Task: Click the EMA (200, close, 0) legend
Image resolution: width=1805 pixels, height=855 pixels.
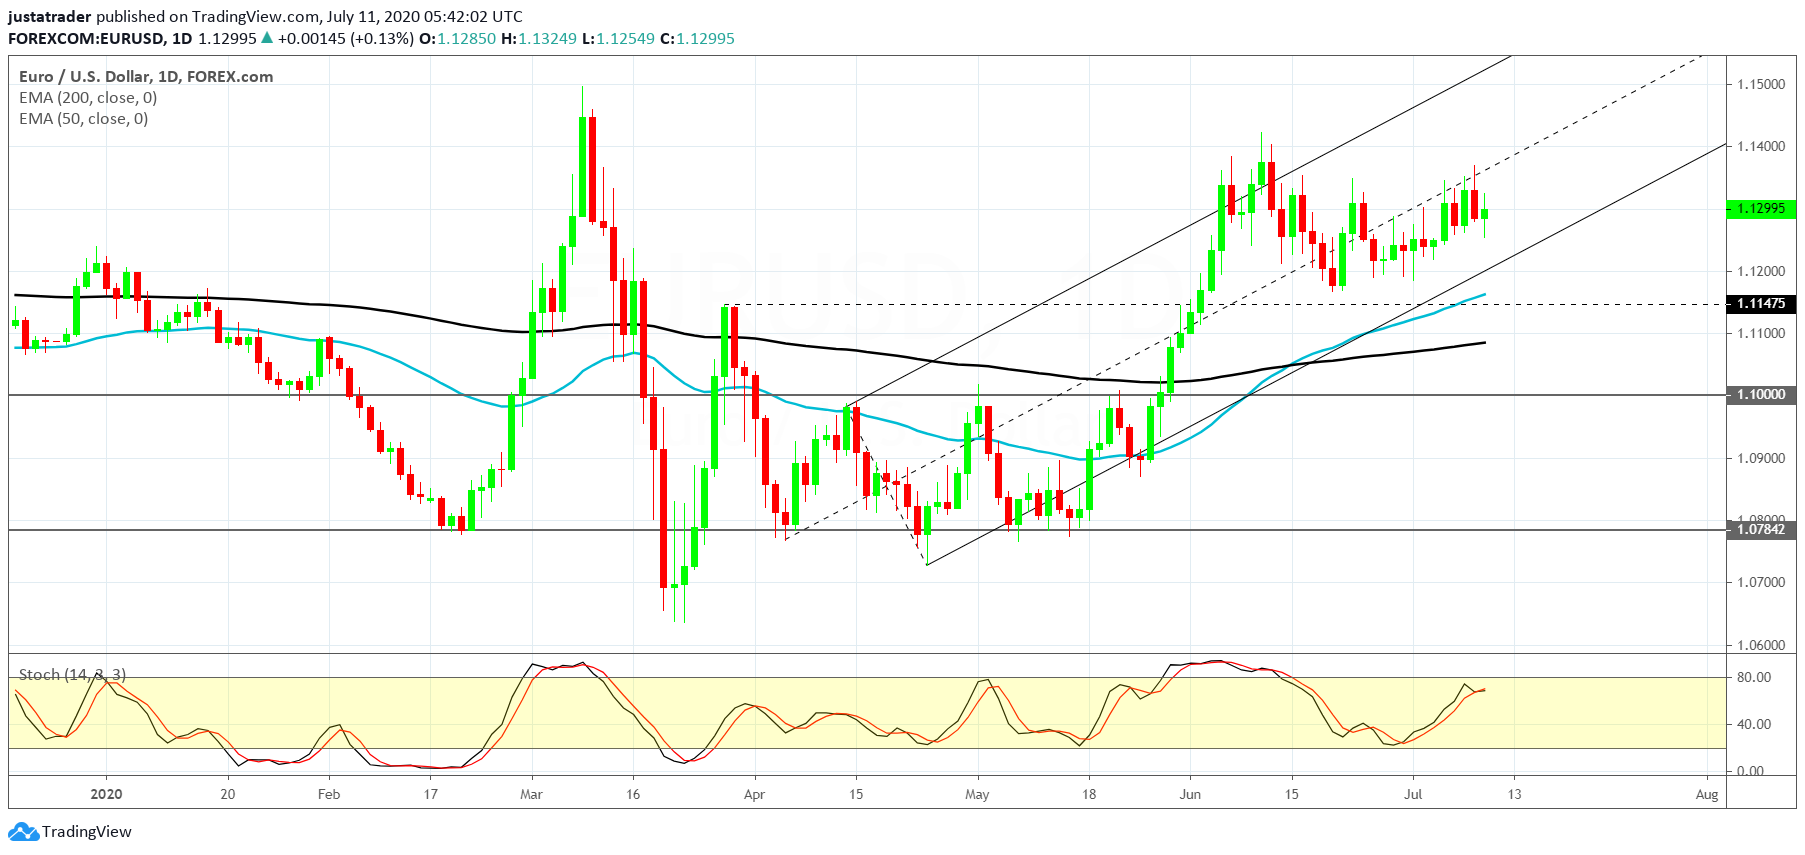Action: click(88, 97)
